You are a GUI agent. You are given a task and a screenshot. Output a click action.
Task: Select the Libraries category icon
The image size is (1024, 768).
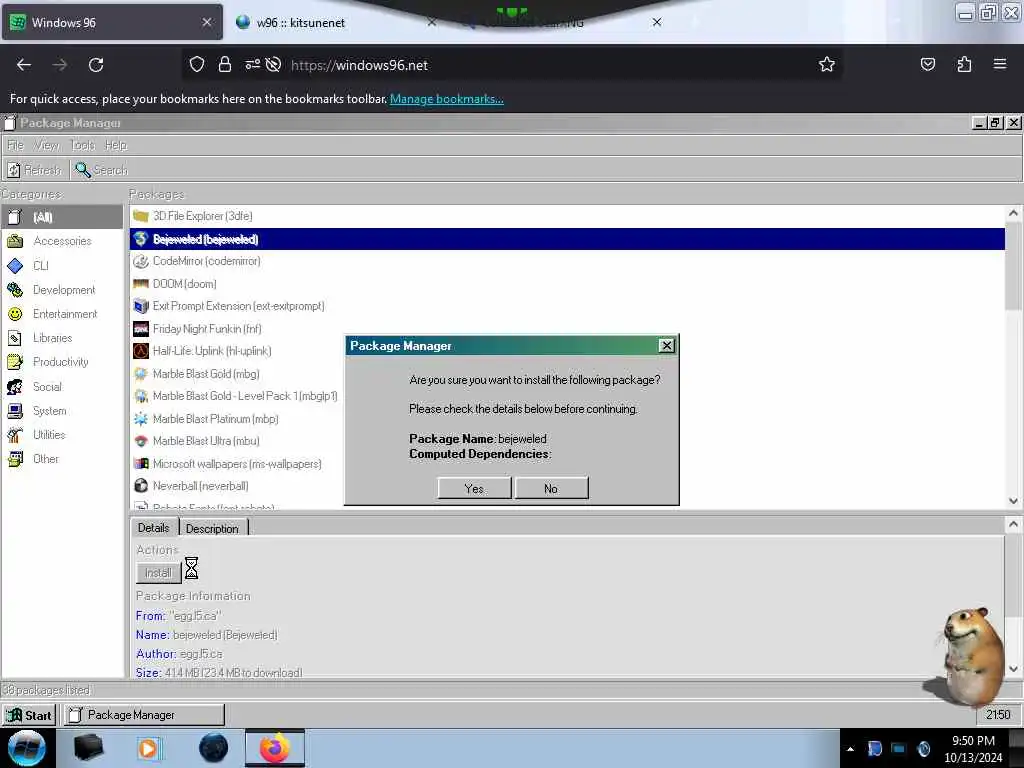(x=15, y=338)
